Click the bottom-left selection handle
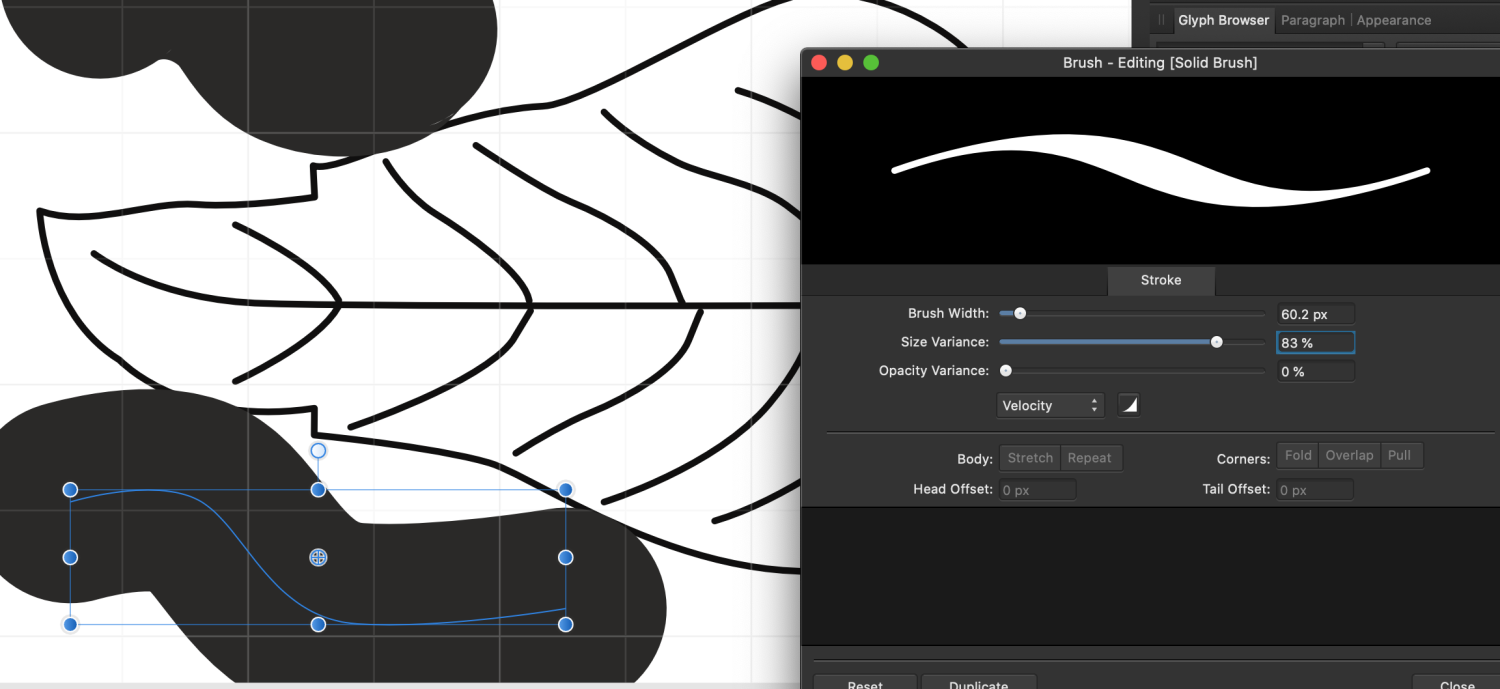This screenshot has width=1500, height=689. [x=70, y=625]
